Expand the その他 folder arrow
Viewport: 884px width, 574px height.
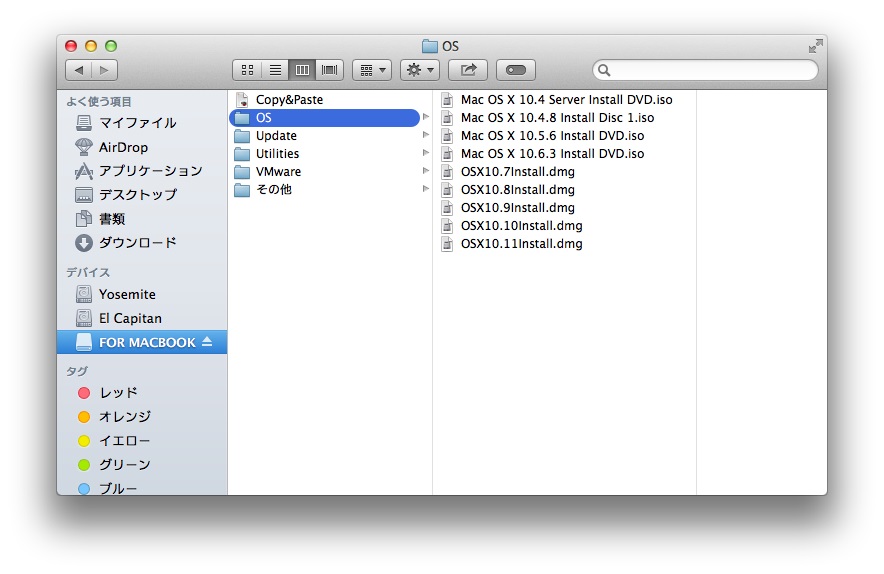[x=426, y=189]
